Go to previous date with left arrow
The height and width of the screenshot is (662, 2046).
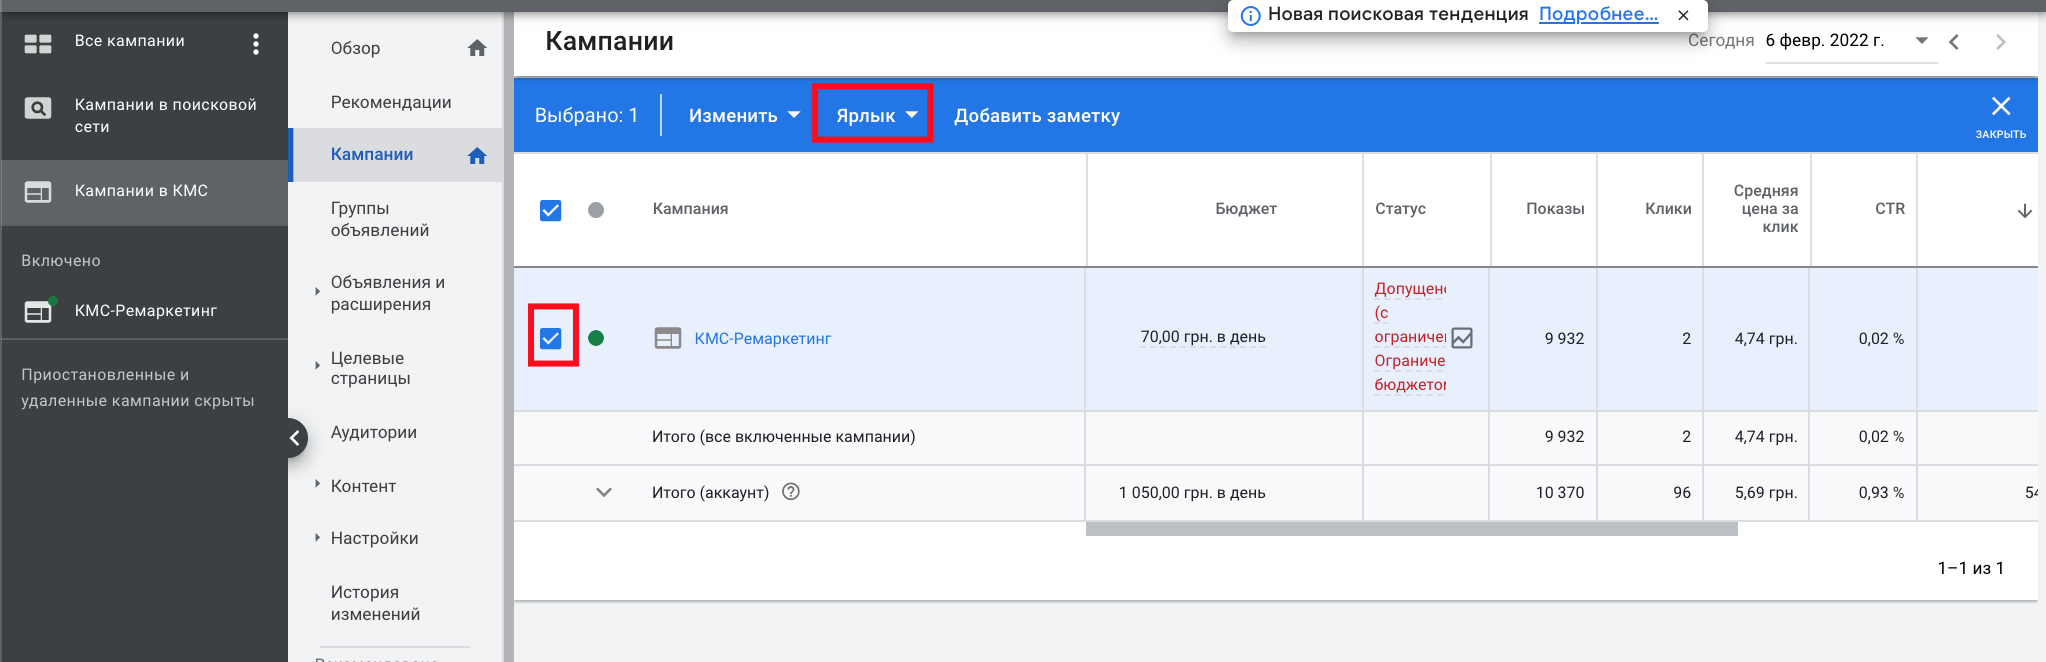(1954, 42)
